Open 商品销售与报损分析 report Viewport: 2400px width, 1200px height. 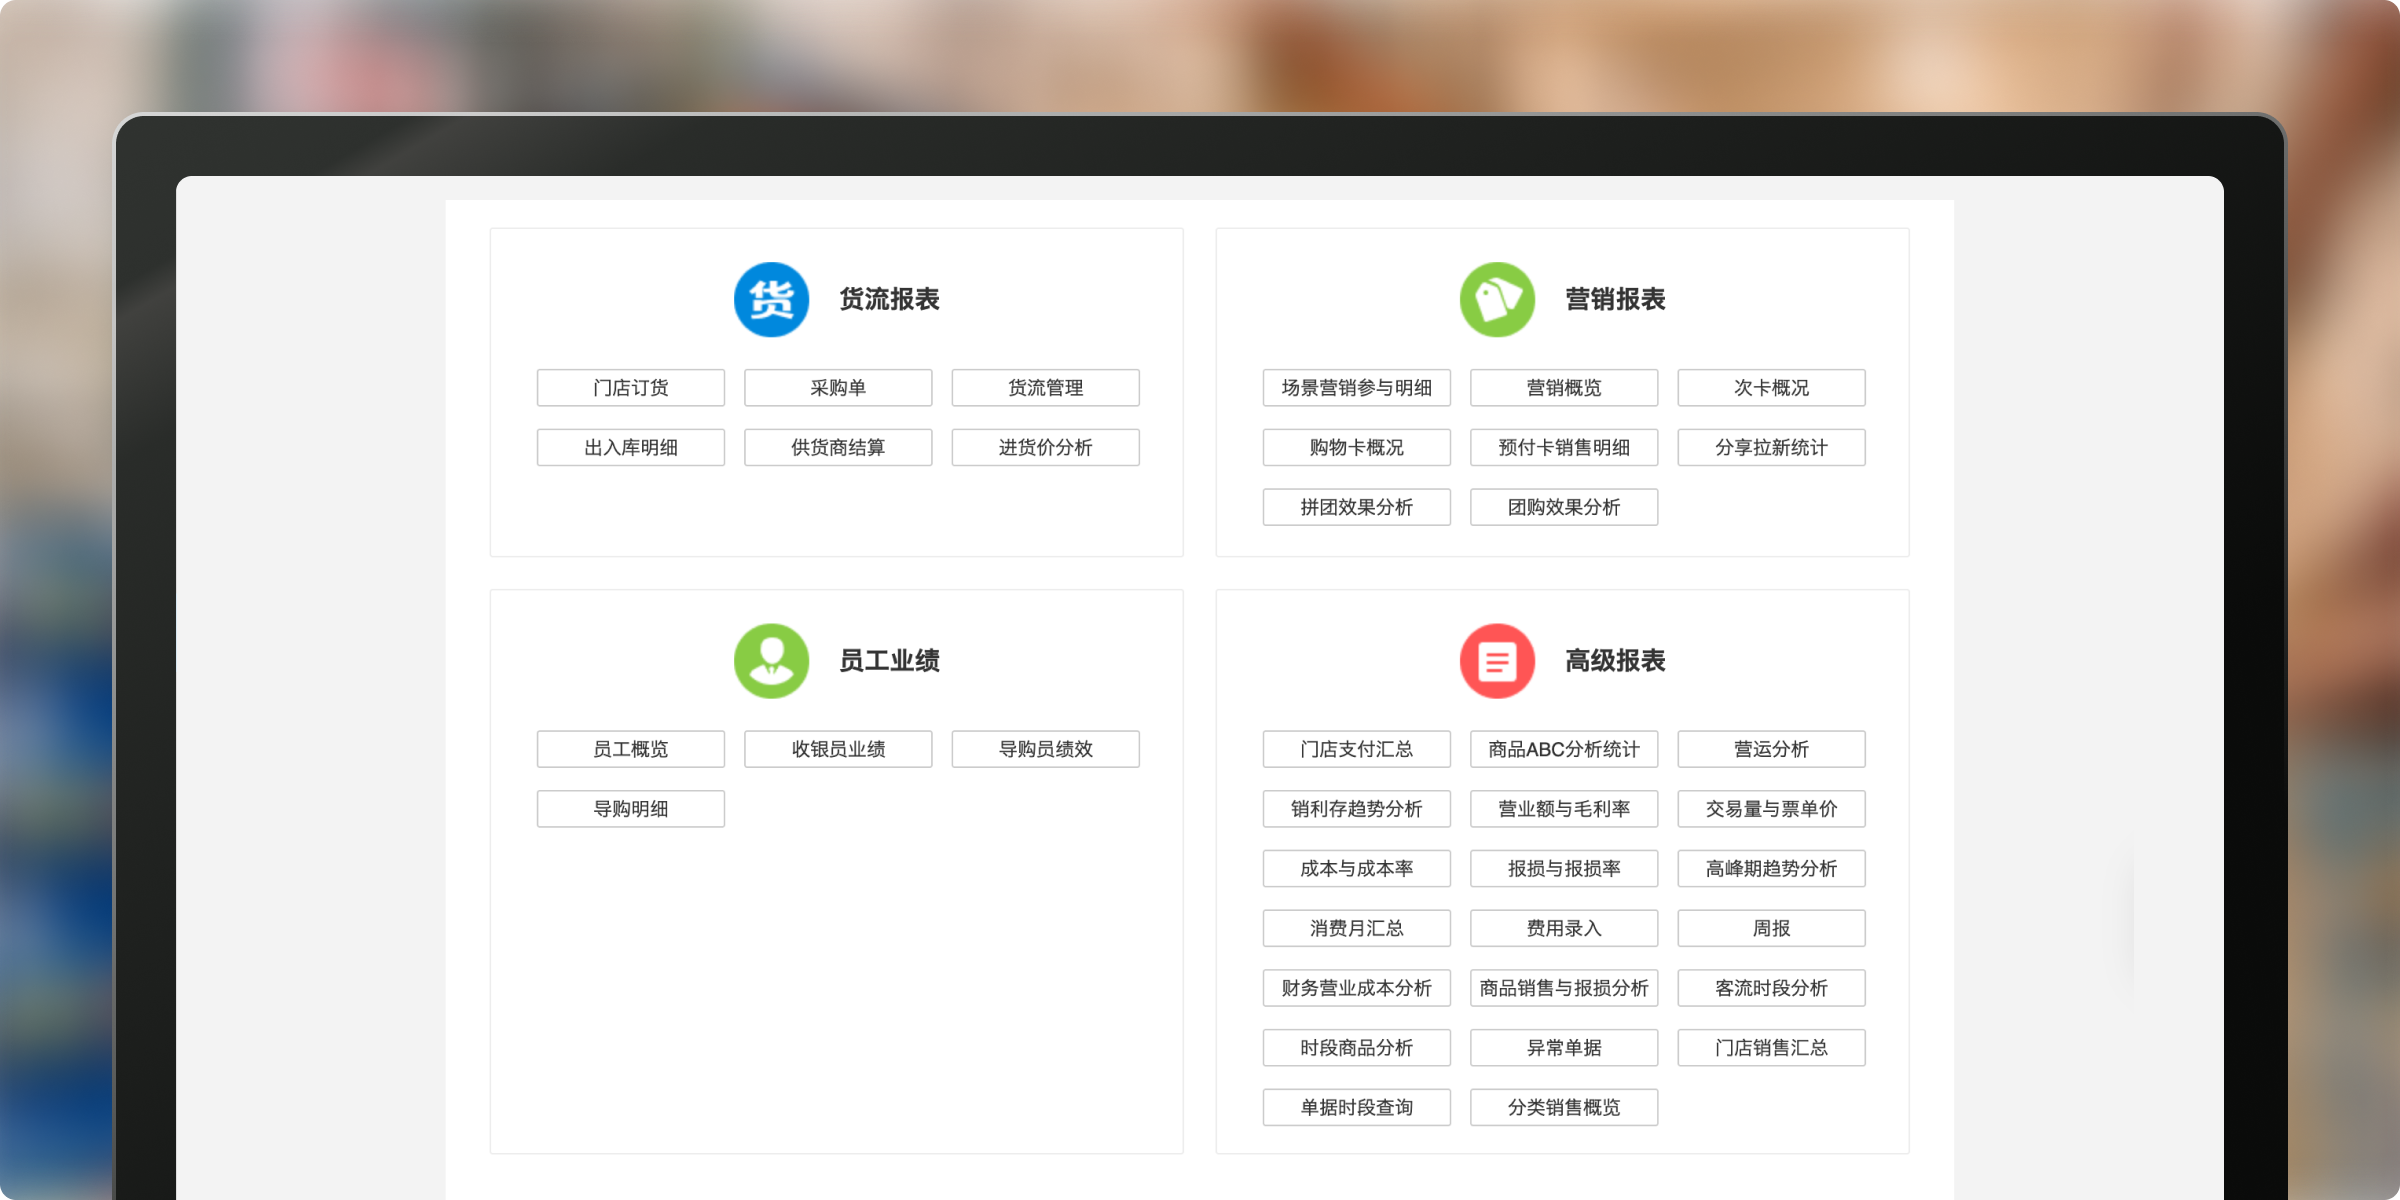click(x=1564, y=988)
